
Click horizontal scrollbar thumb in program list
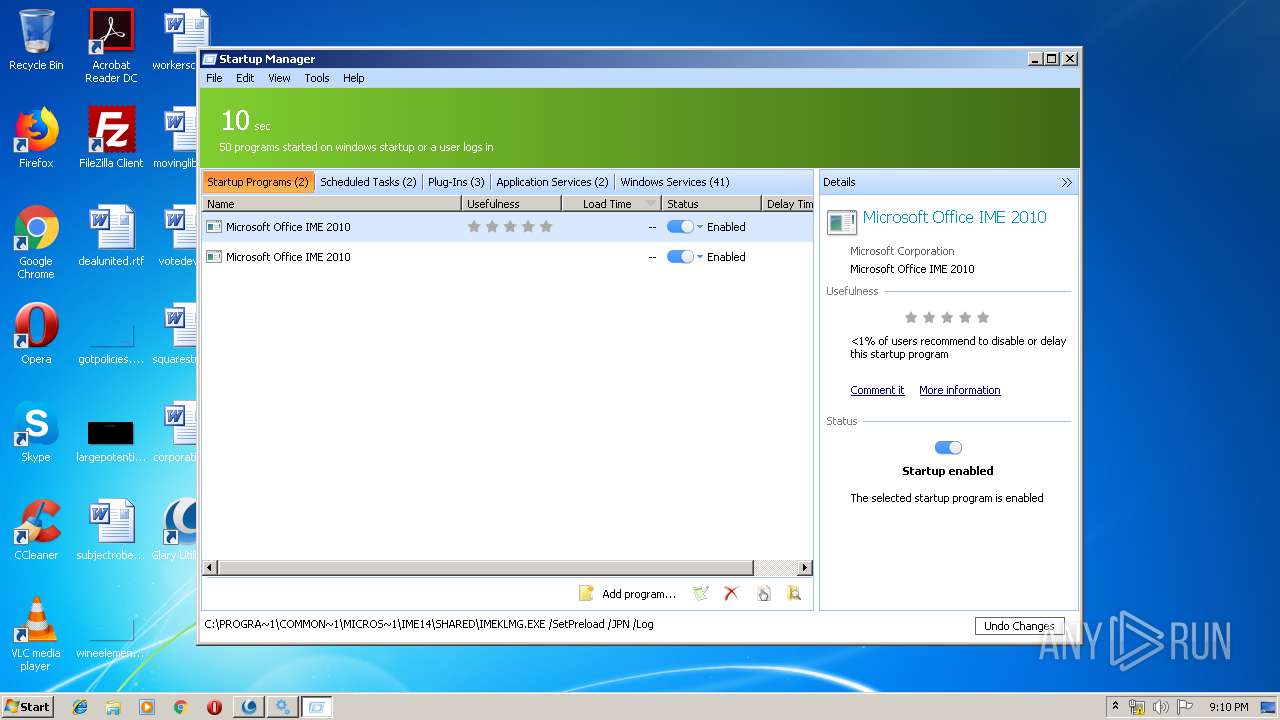coord(485,568)
